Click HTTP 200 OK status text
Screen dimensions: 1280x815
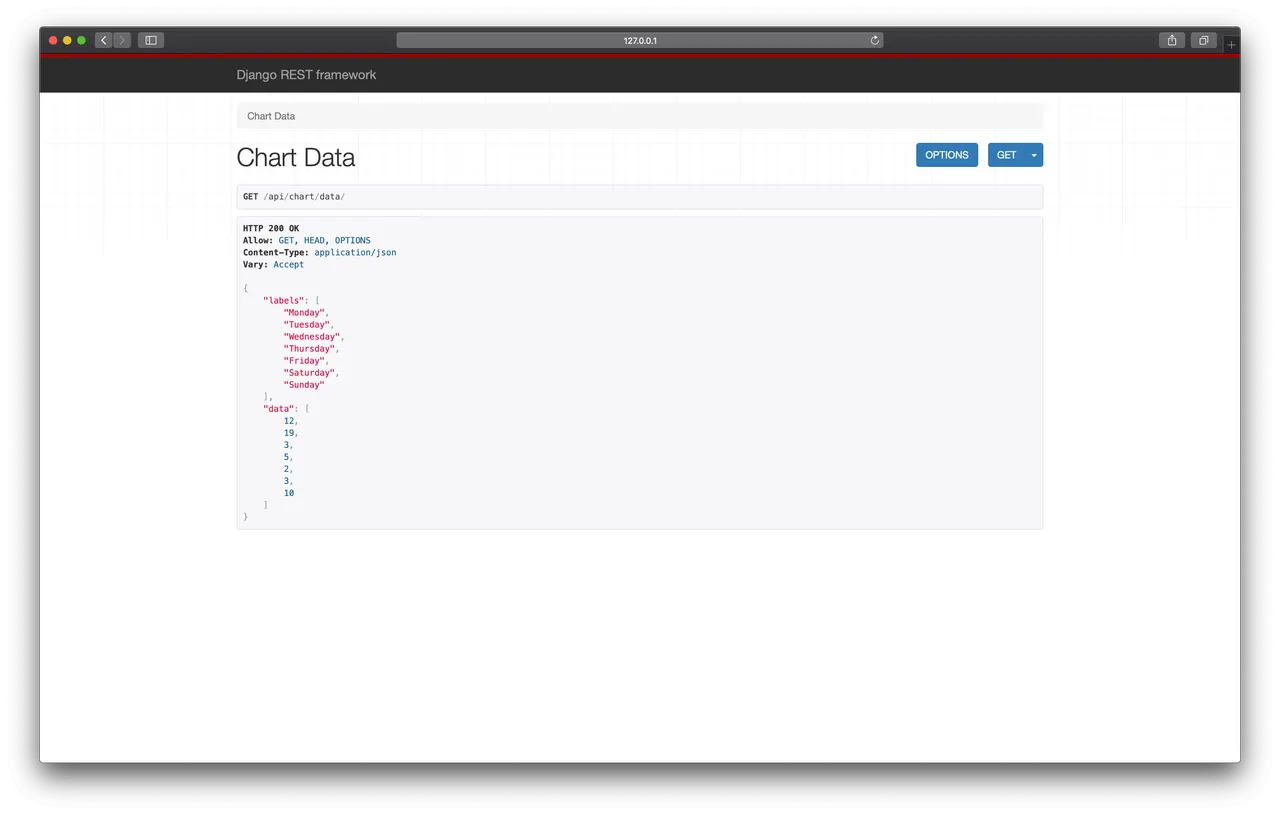271,229
